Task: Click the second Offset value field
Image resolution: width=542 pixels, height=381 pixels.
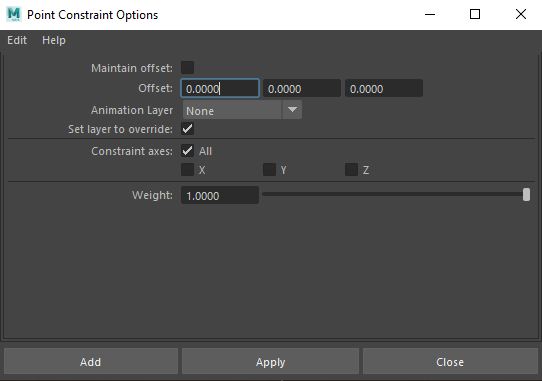Action: (302, 88)
